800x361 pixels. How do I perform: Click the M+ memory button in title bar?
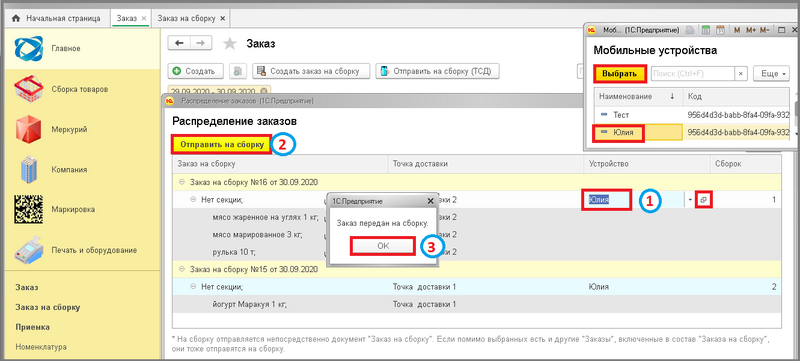751,30
